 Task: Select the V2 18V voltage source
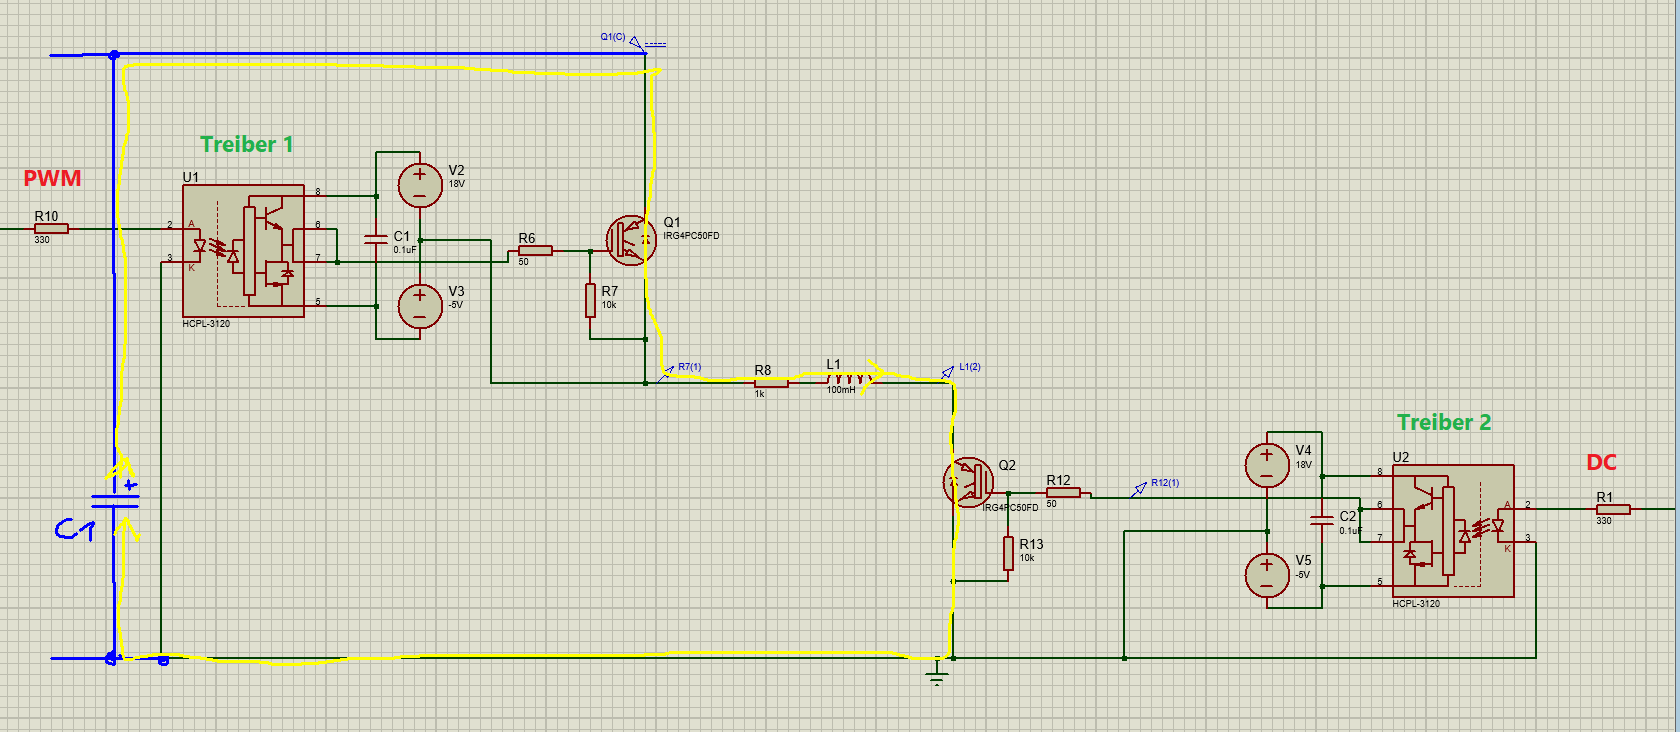[x=420, y=185]
